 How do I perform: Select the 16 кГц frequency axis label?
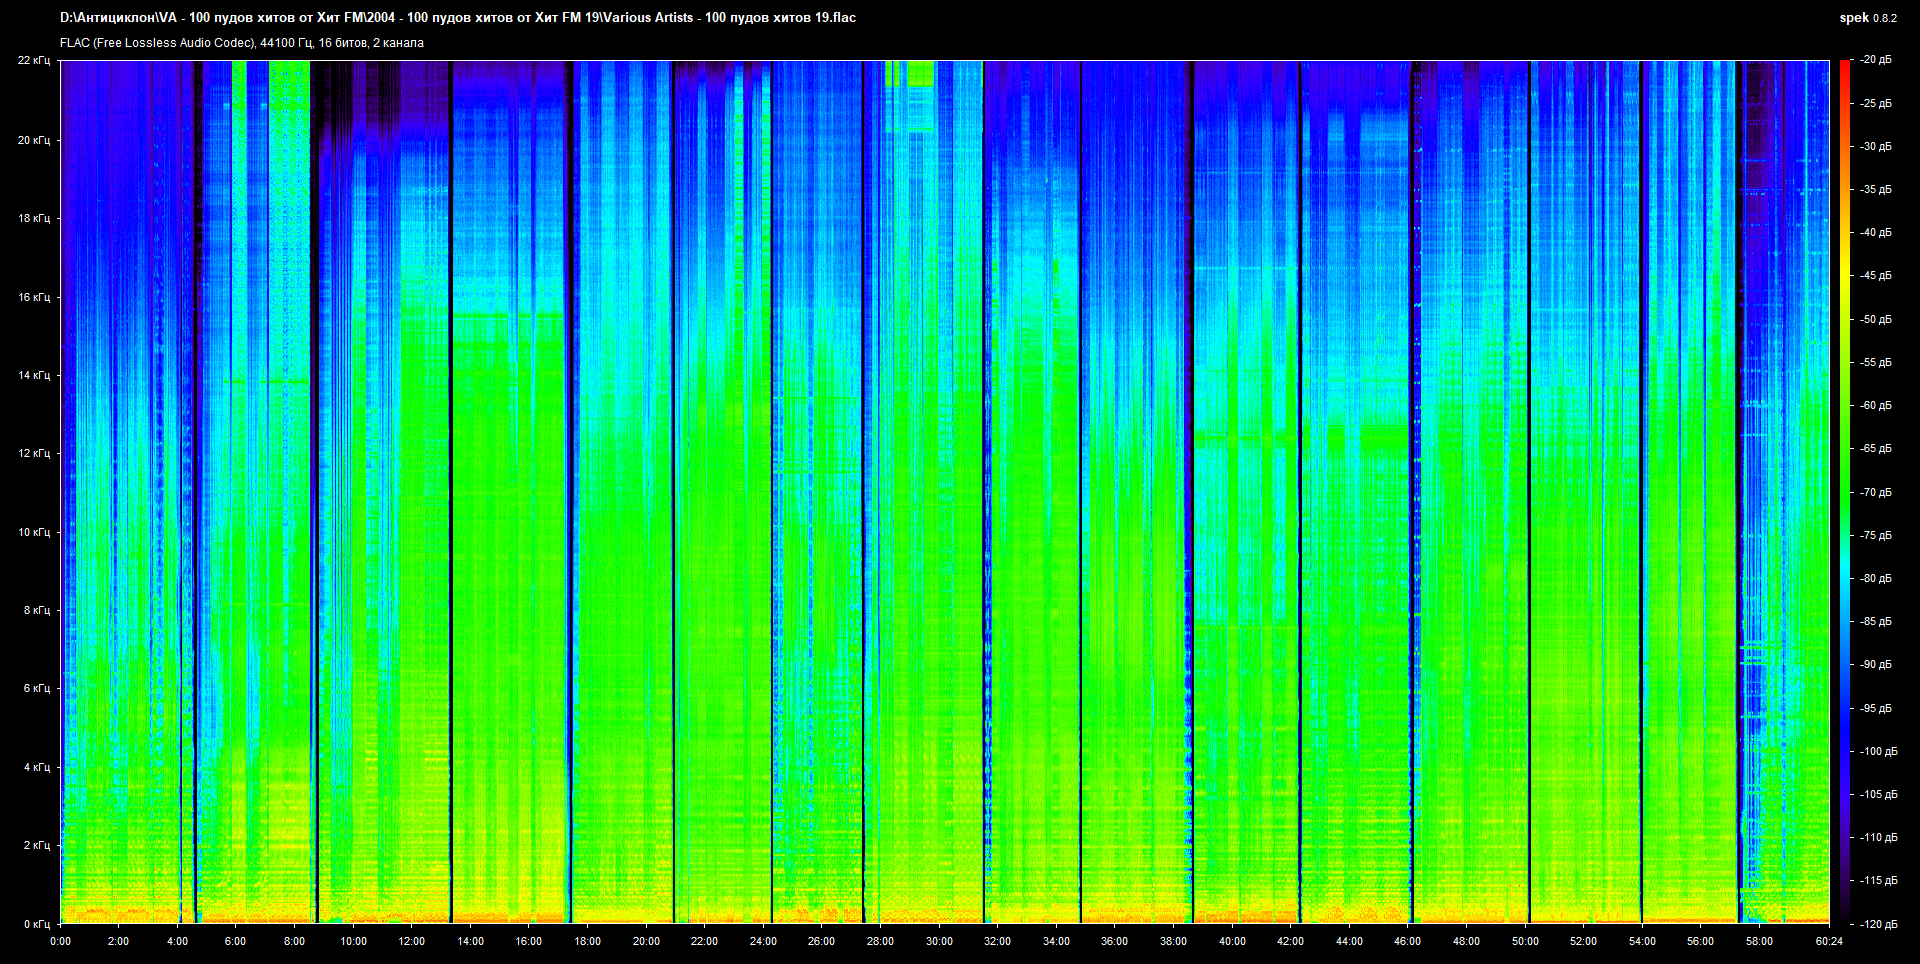pyautogui.click(x=34, y=297)
